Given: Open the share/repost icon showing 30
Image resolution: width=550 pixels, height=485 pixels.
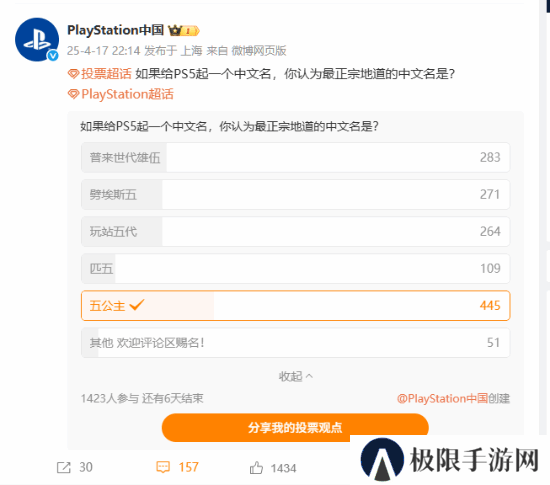Looking at the screenshot, I should 63,467.
